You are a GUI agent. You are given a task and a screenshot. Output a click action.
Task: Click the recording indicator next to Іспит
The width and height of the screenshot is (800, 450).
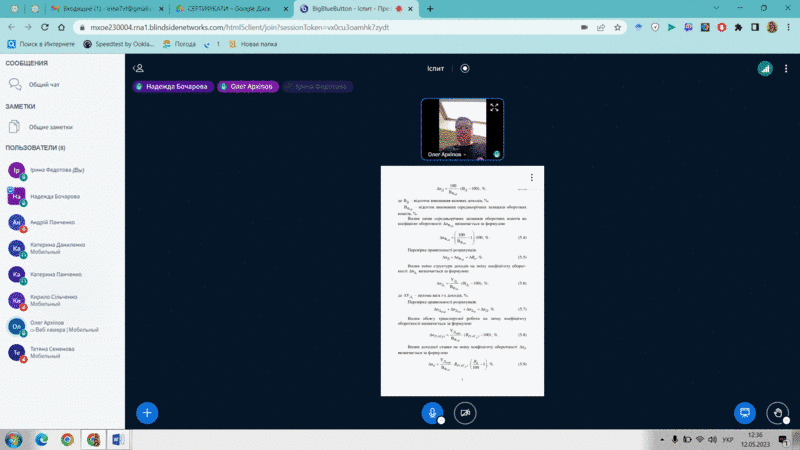tap(465, 68)
